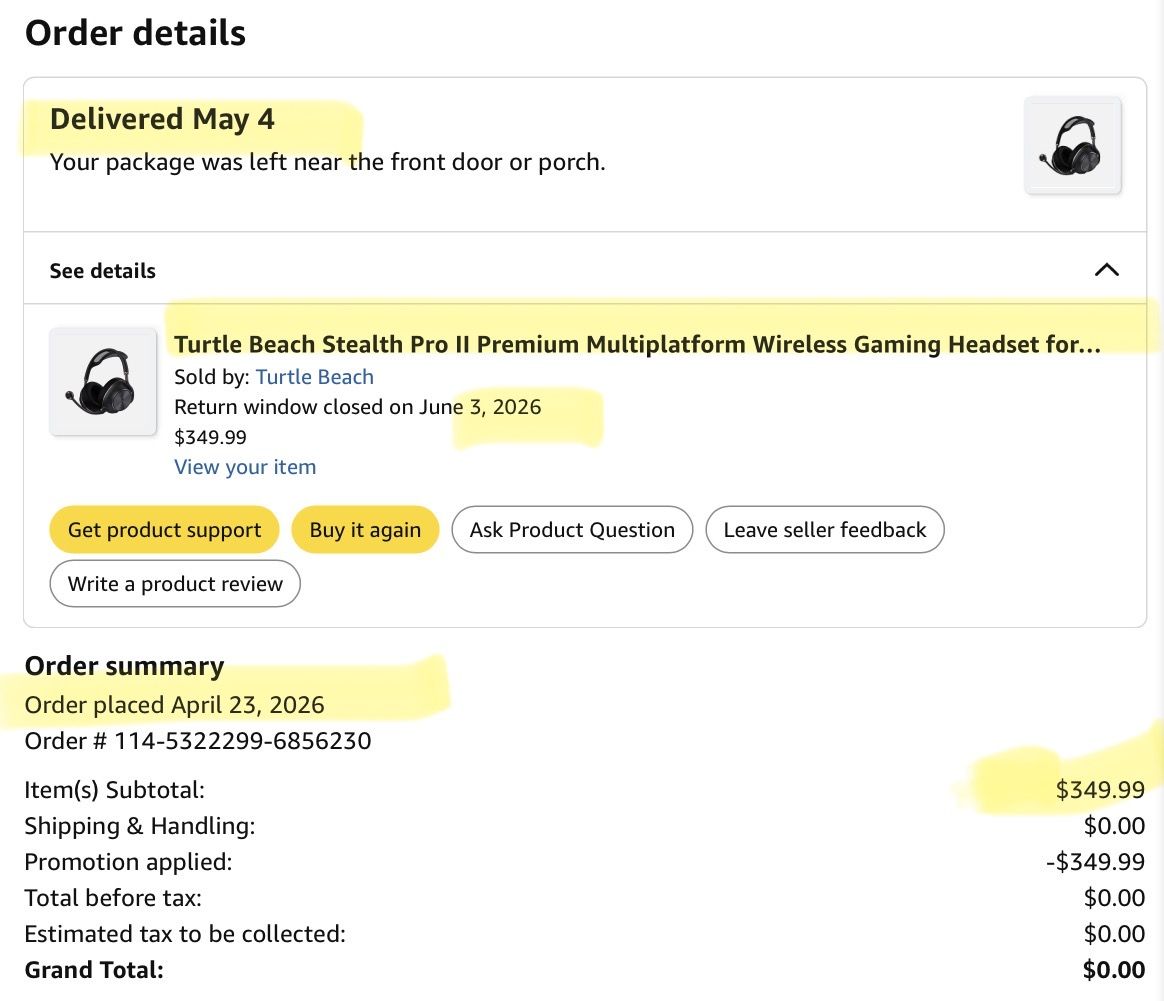Click the See details label
1164x1001 pixels.
point(102,271)
